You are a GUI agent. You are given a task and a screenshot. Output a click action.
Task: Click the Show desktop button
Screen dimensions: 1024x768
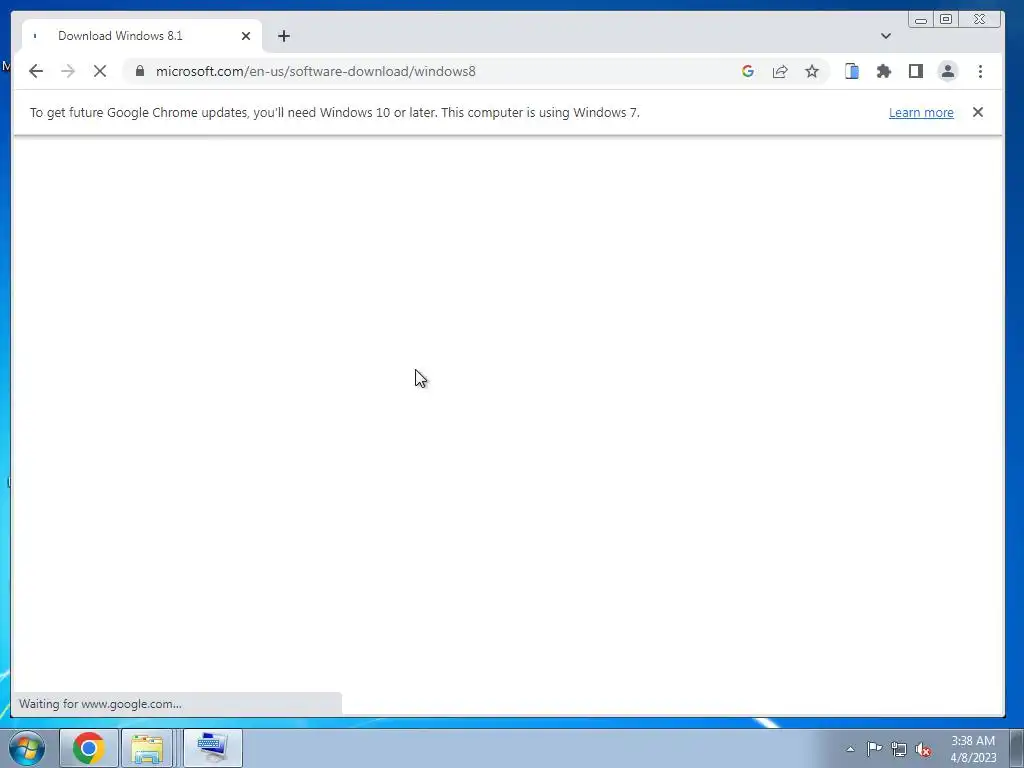1017,748
